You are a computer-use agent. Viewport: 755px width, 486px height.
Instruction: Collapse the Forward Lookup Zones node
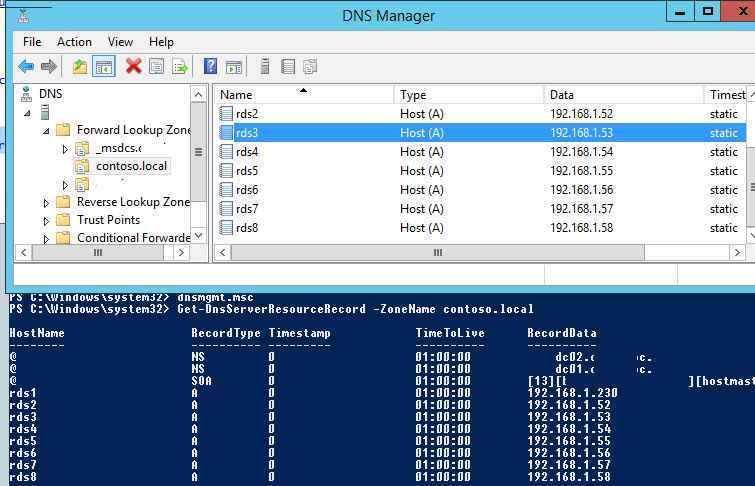click(x=46, y=131)
